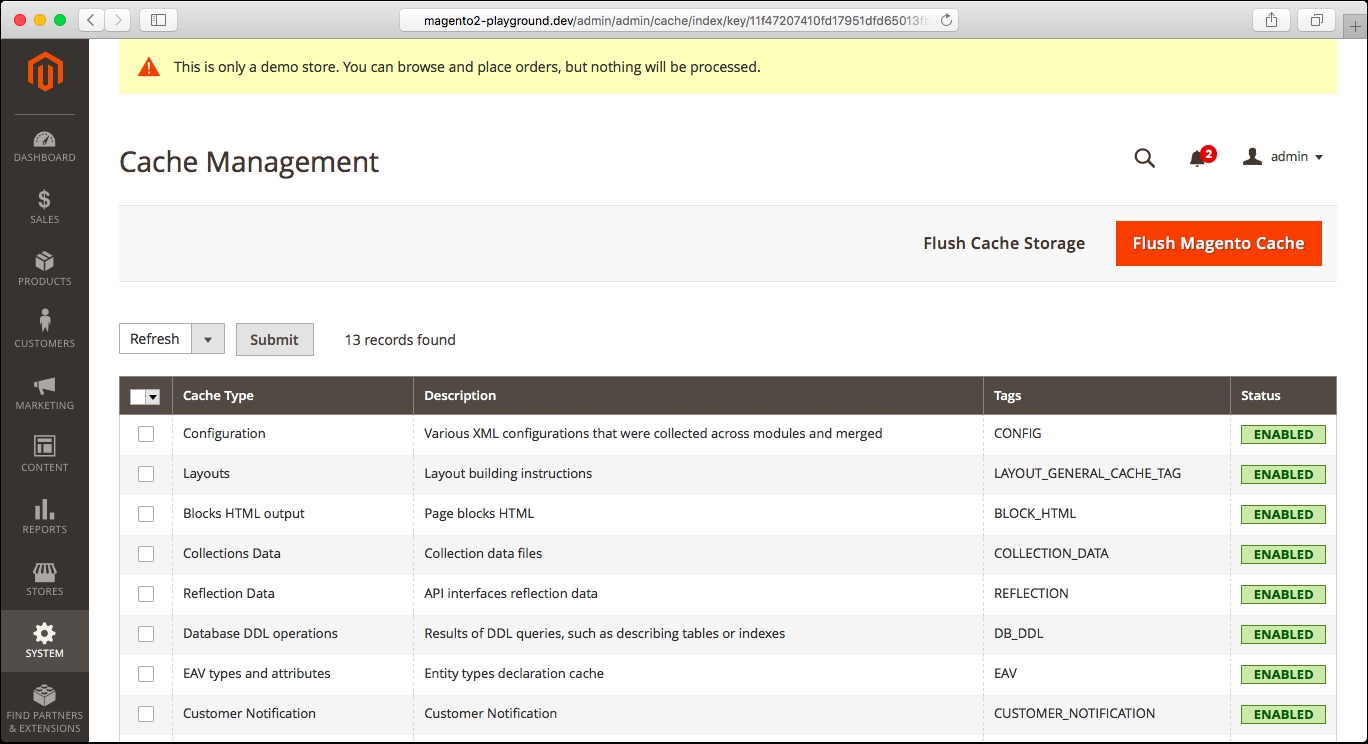Tick the EAV types and attributes checkbox

[146, 674]
